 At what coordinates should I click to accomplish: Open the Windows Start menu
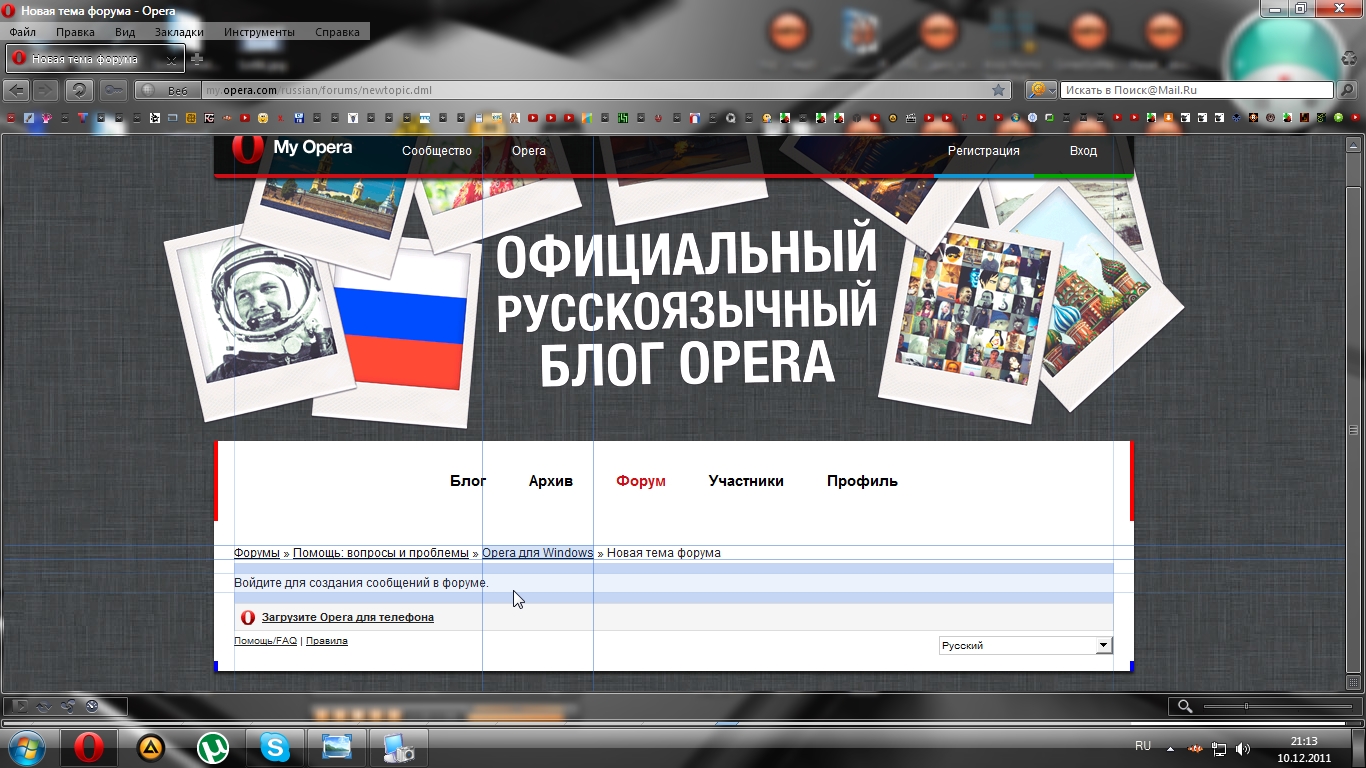click(x=27, y=747)
